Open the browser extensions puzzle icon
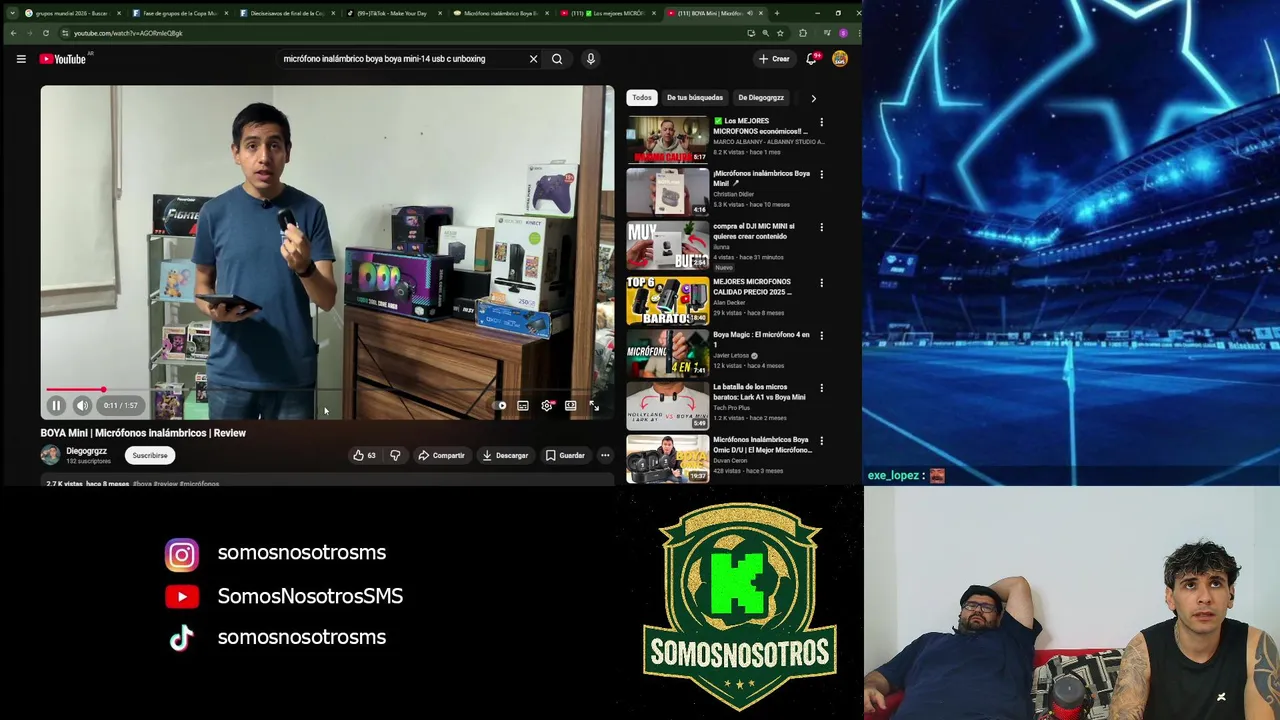 [803, 33]
